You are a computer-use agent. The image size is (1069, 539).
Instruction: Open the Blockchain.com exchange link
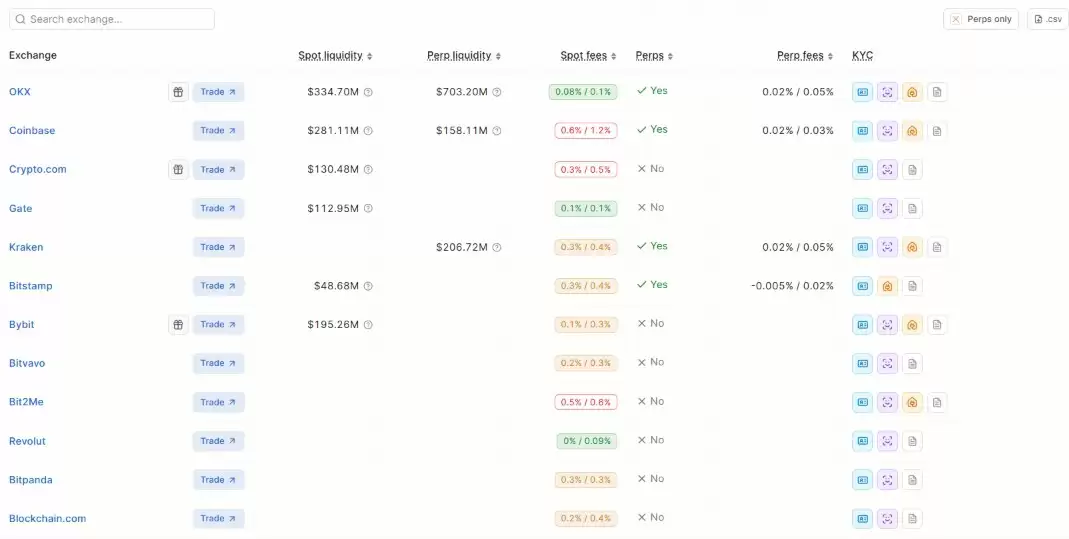point(48,519)
